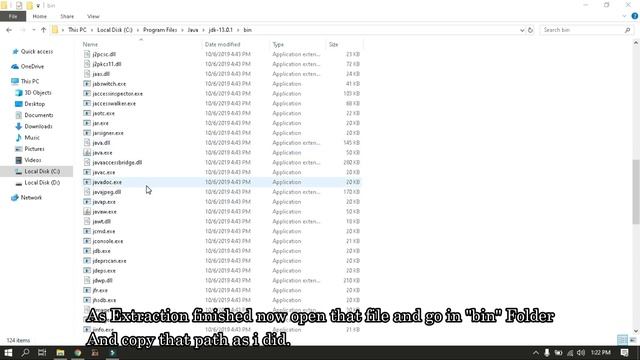Switch to the Home ribbon tab
The width and height of the screenshot is (640, 360).
pyautogui.click(x=40, y=16)
